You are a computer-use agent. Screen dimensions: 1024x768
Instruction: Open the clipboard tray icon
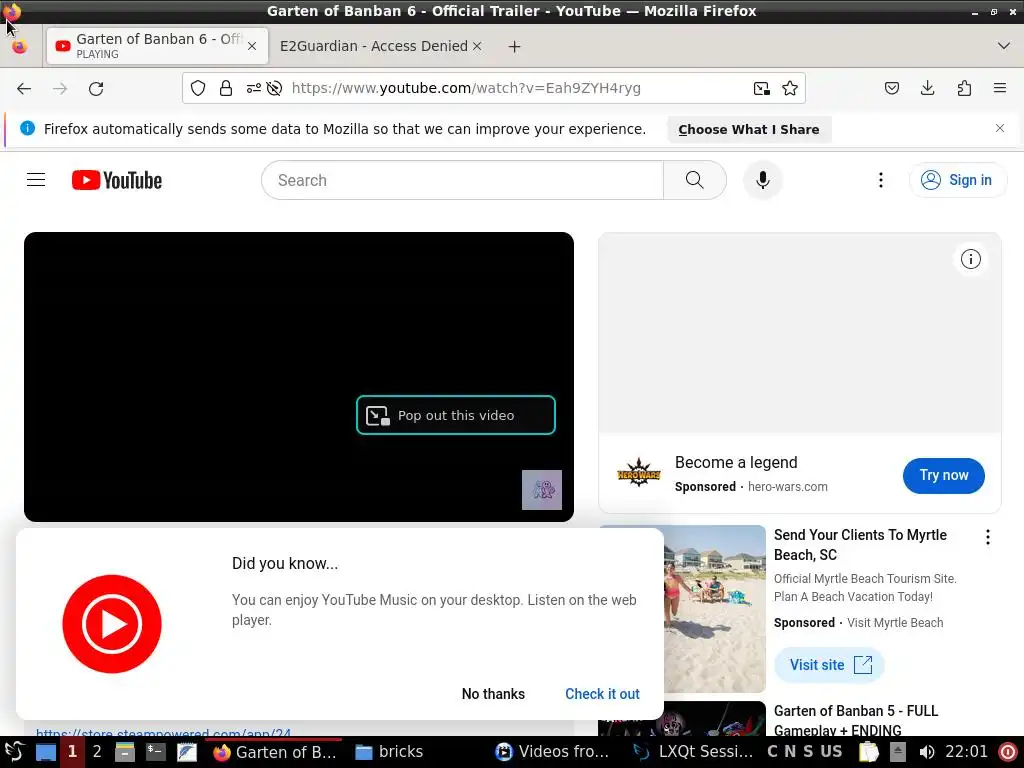tap(869, 752)
